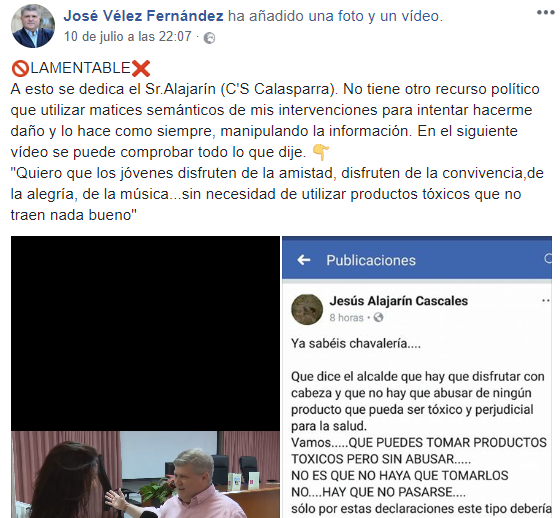
Task: Click the Jesús Alajarín Cascales name
Action: 399,301
